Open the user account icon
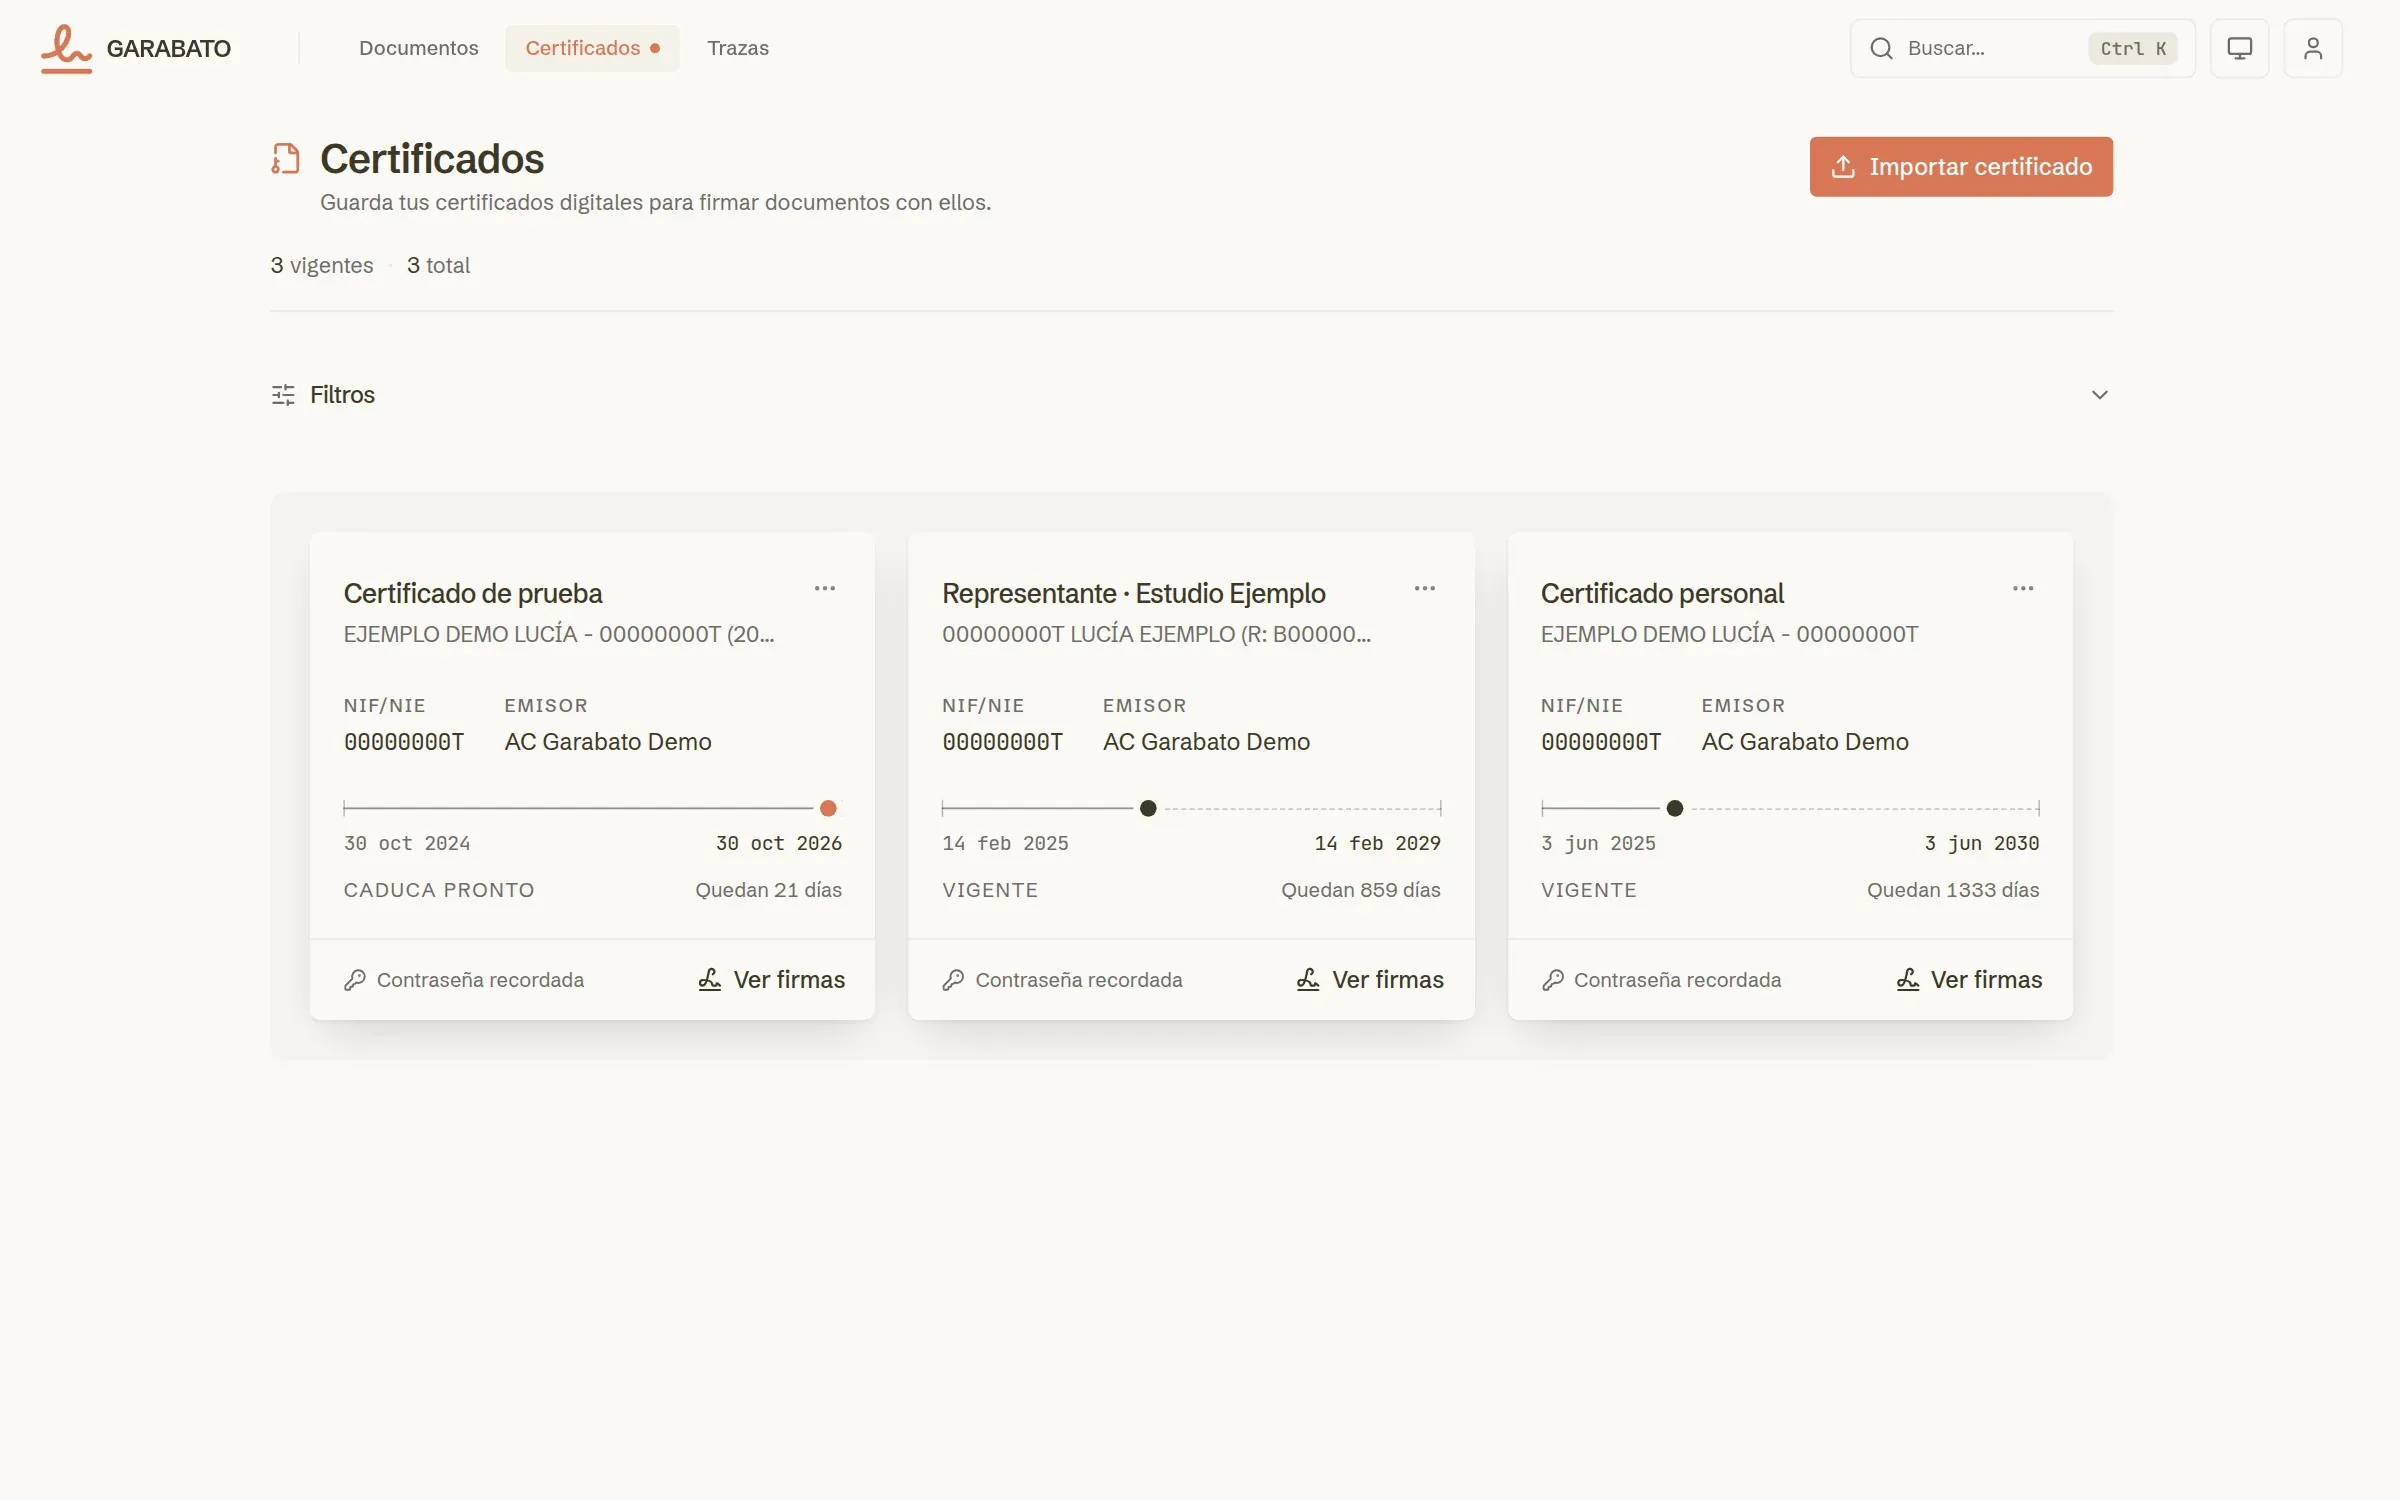This screenshot has height=1500, width=2400. click(2312, 48)
